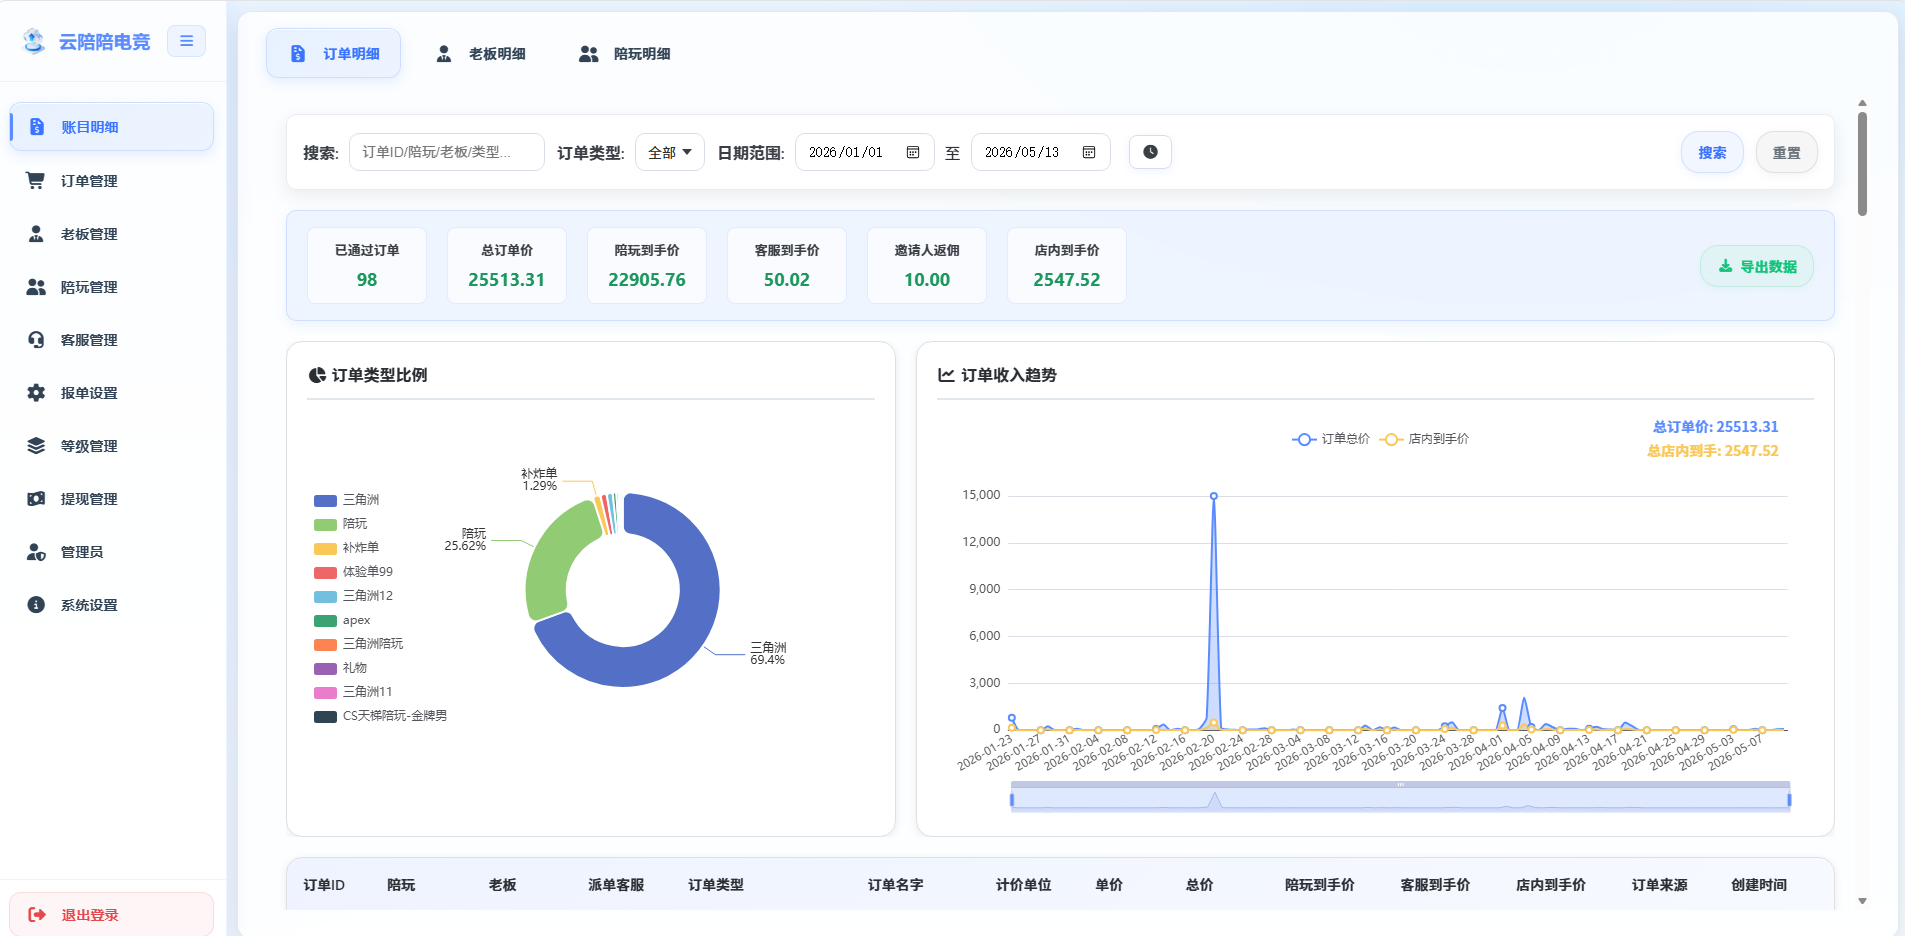Image resolution: width=1905 pixels, height=936 pixels.
Task: Open calendar picker for start date 2026/01/01
Action: point(913,152)
